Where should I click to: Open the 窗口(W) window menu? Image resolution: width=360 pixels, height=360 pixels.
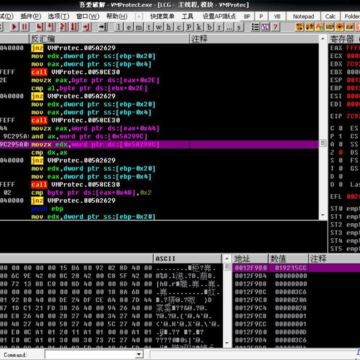click(x=88, y=16)
